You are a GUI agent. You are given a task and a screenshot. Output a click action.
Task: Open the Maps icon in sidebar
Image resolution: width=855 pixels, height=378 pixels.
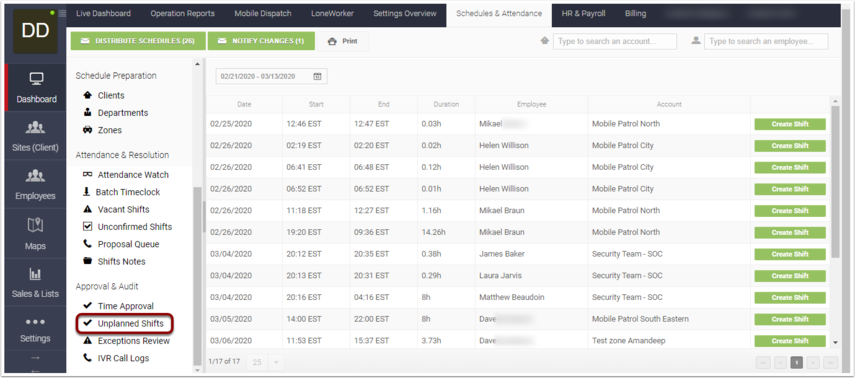coord(35,225)
